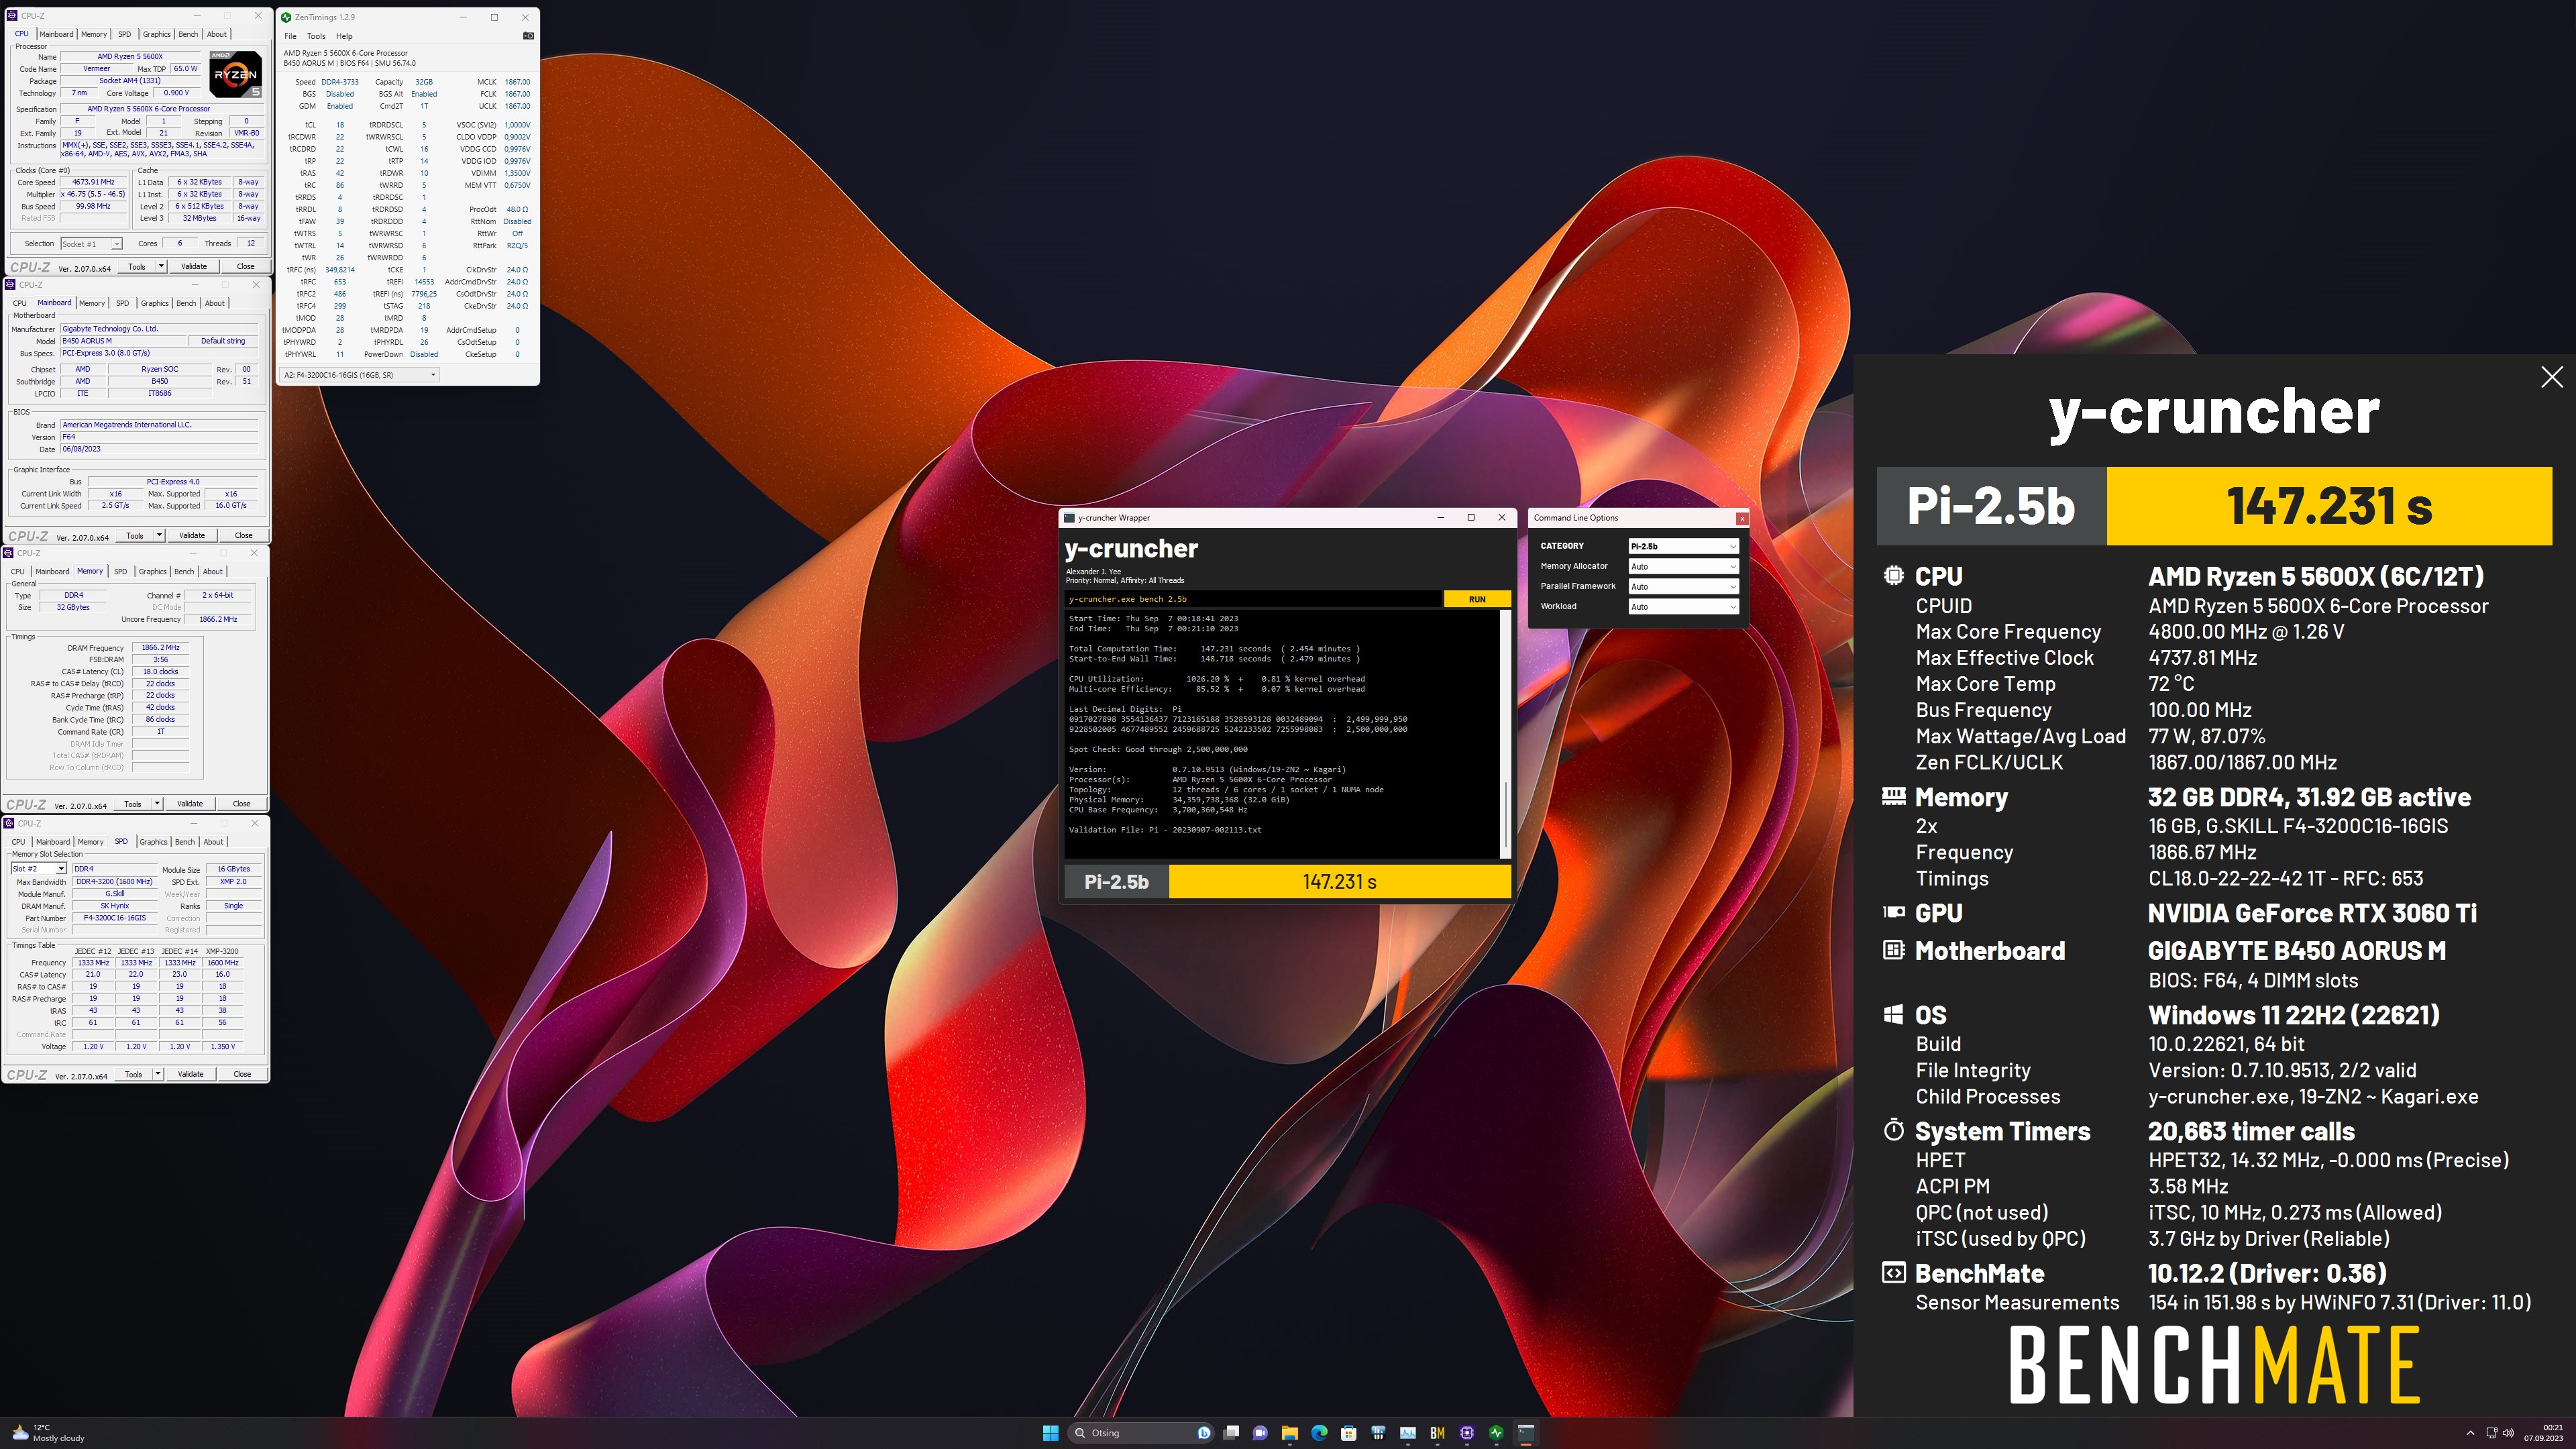Click the purple CPU-Z taskbar icon
The height and width of the screenshot is (1449, 2576).
click(1467, 1433)
